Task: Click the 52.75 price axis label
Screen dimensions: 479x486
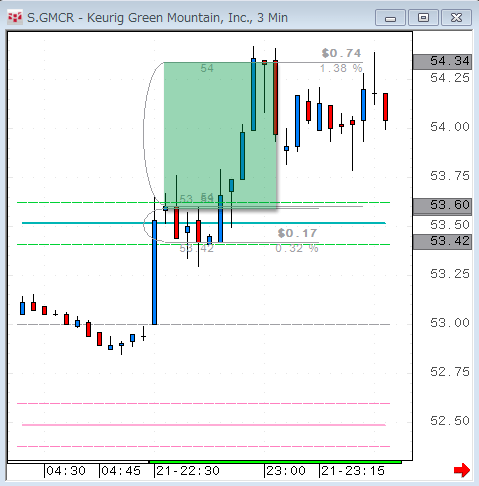Action: (x=450, y=372)
